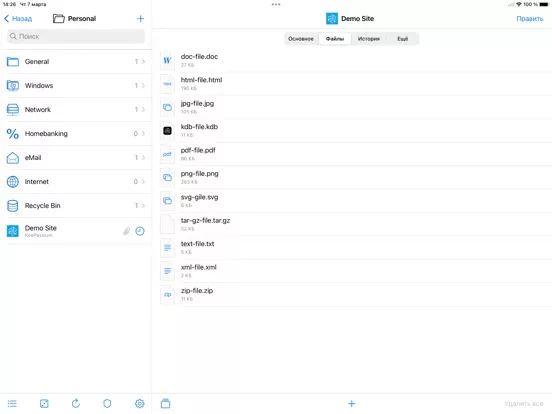Viewport: 552px width, 414px height.
Task: Switch to the Основное tab
Action: pos(301,39)
